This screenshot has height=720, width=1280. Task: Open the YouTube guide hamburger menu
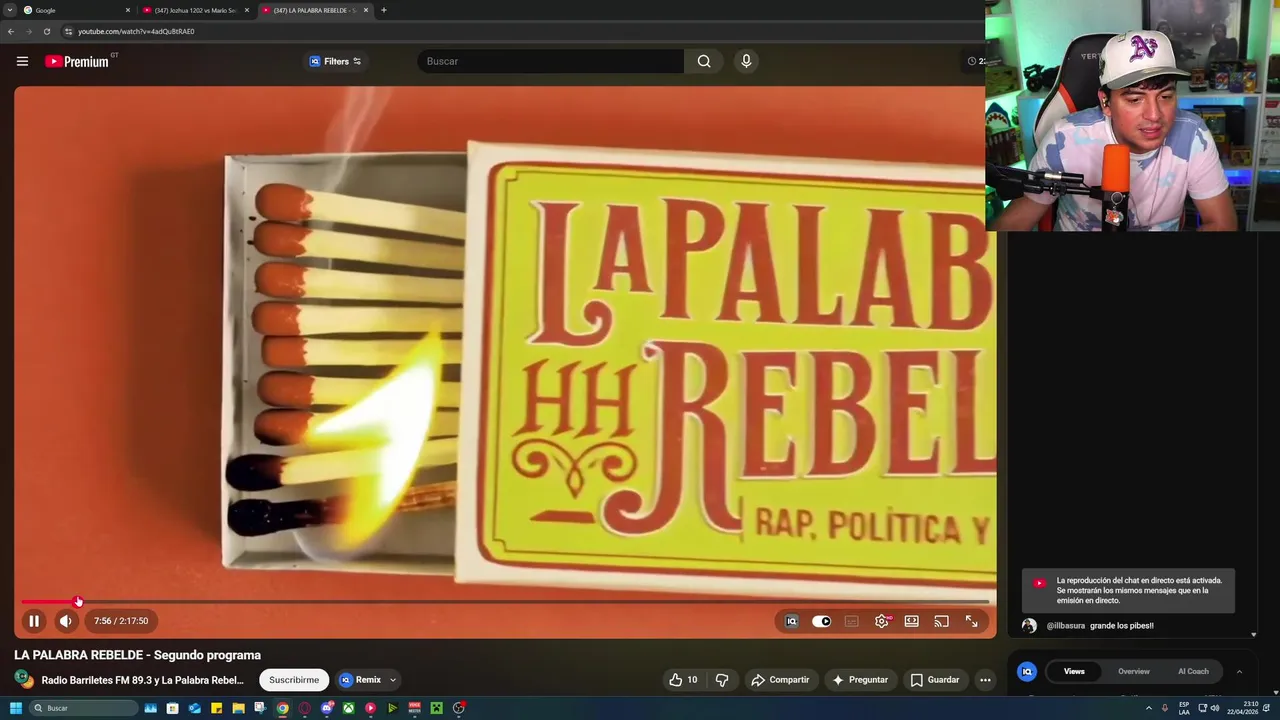tap(22, 61)
